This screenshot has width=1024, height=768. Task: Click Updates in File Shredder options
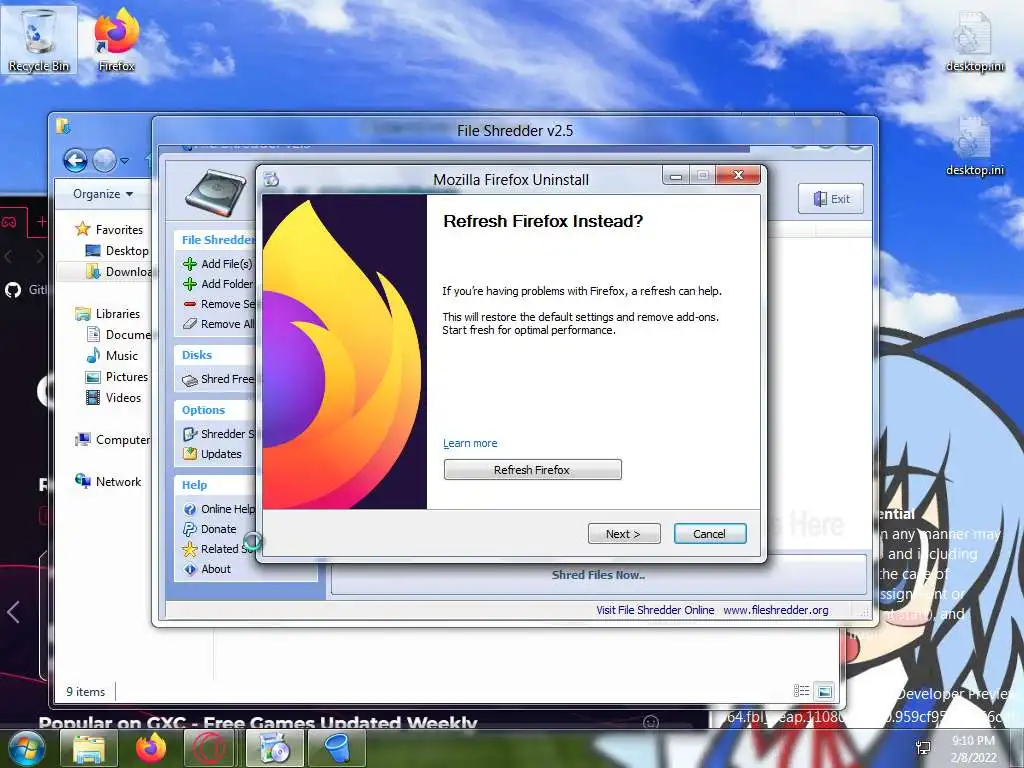coord(212,454)
